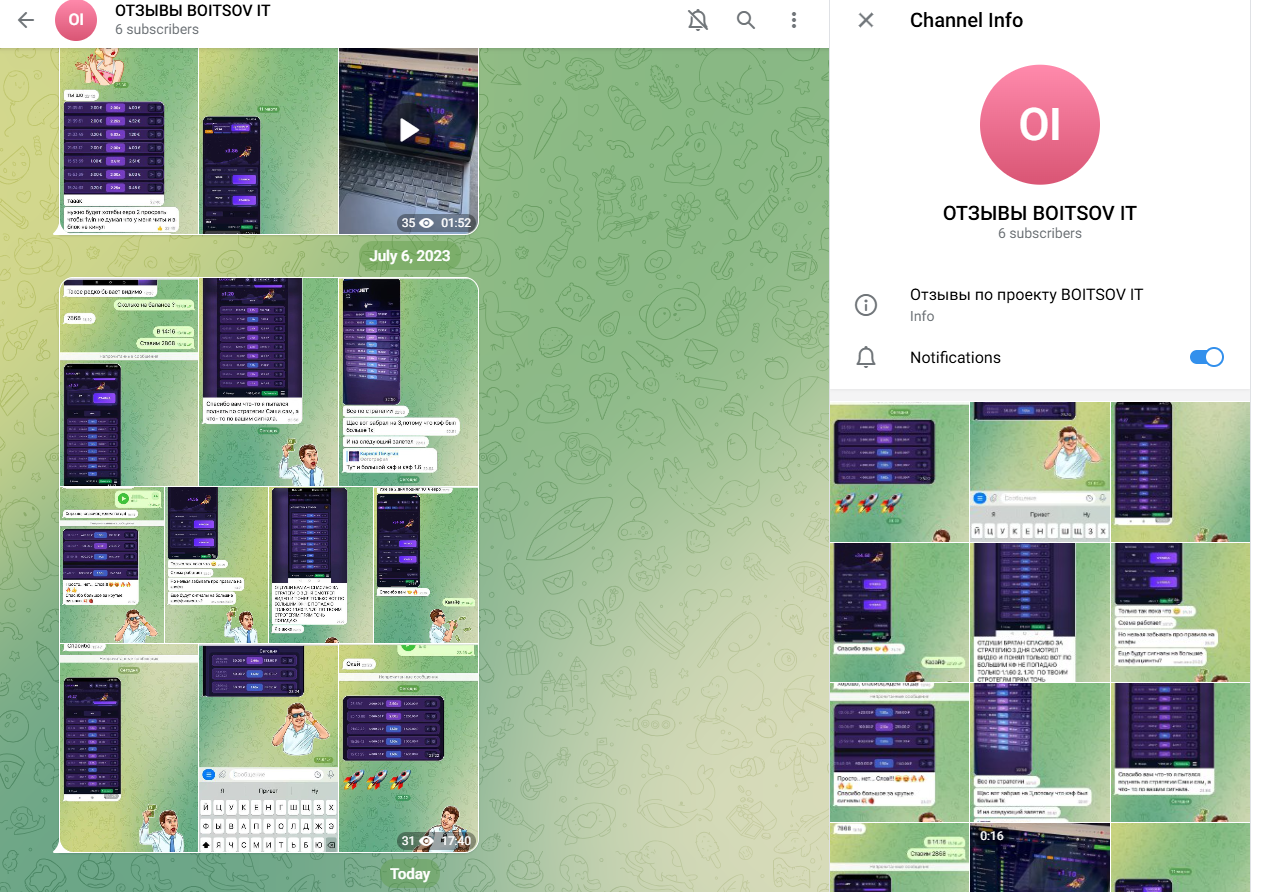
Task: Open the "ОТДУШИ БРАТАН СПАСИБО" thumbnail in the media grid
Action: click(x=1040, y=612)
